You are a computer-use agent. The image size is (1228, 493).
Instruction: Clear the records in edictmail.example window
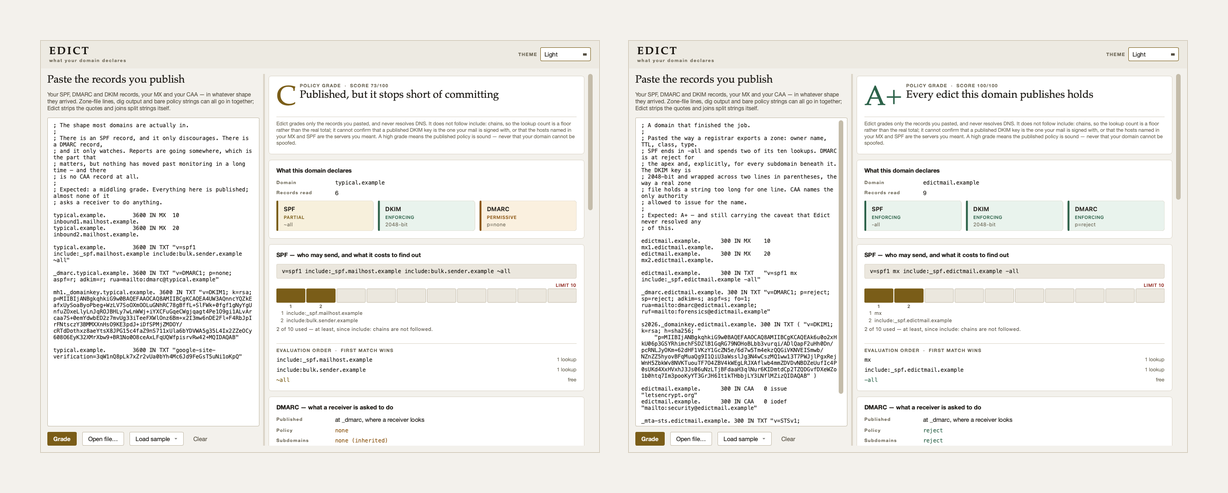[x=788, y=439]
